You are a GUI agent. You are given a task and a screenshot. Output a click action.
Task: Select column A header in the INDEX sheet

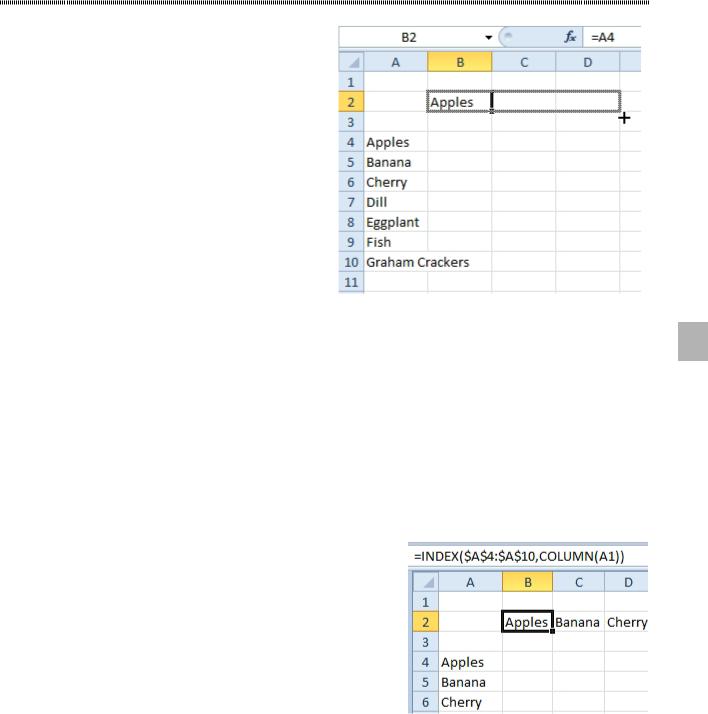pyautogui.click(x=470, y=582)
